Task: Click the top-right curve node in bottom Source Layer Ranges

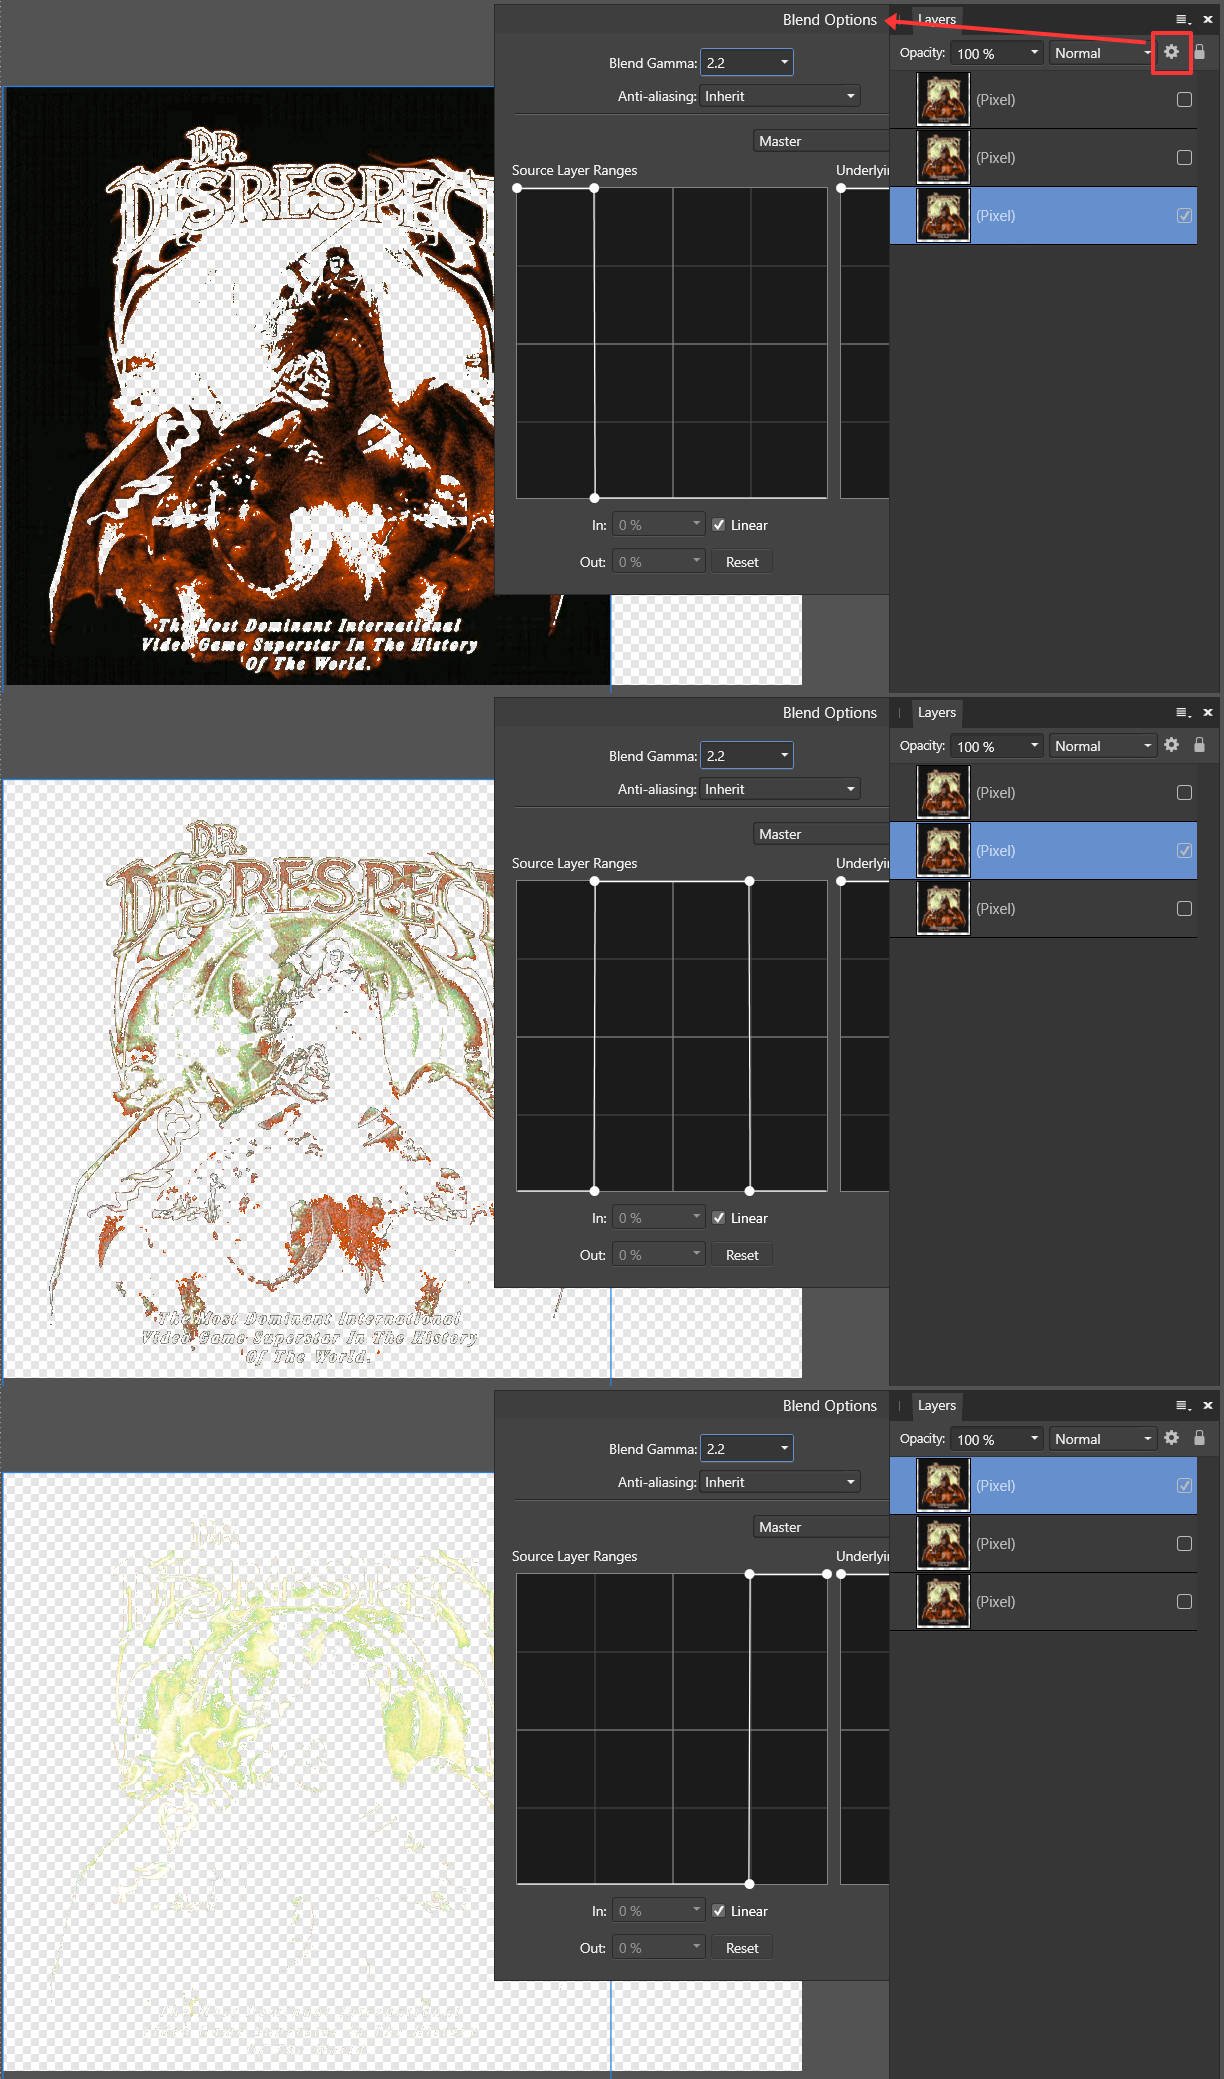Action: click(826, 1574)
